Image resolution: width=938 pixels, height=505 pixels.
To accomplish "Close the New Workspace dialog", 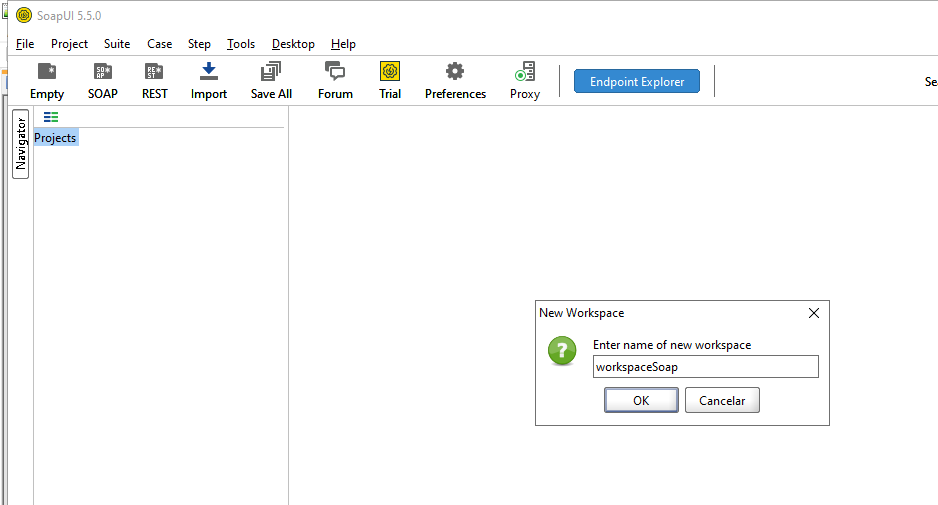I will click(814, 313).
